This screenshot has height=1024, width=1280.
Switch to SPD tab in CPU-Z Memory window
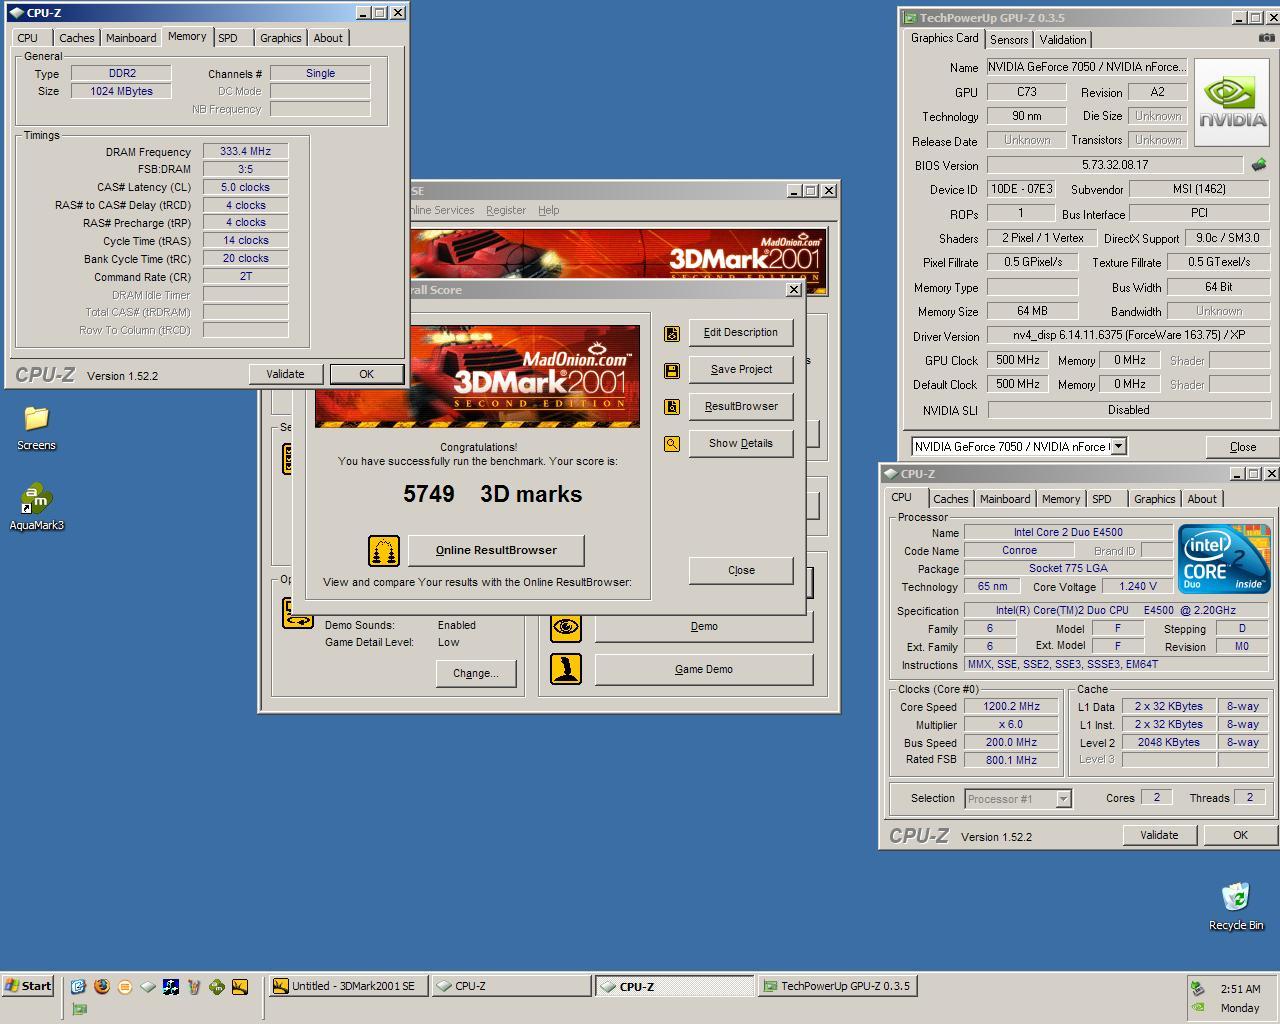(228, 38)
